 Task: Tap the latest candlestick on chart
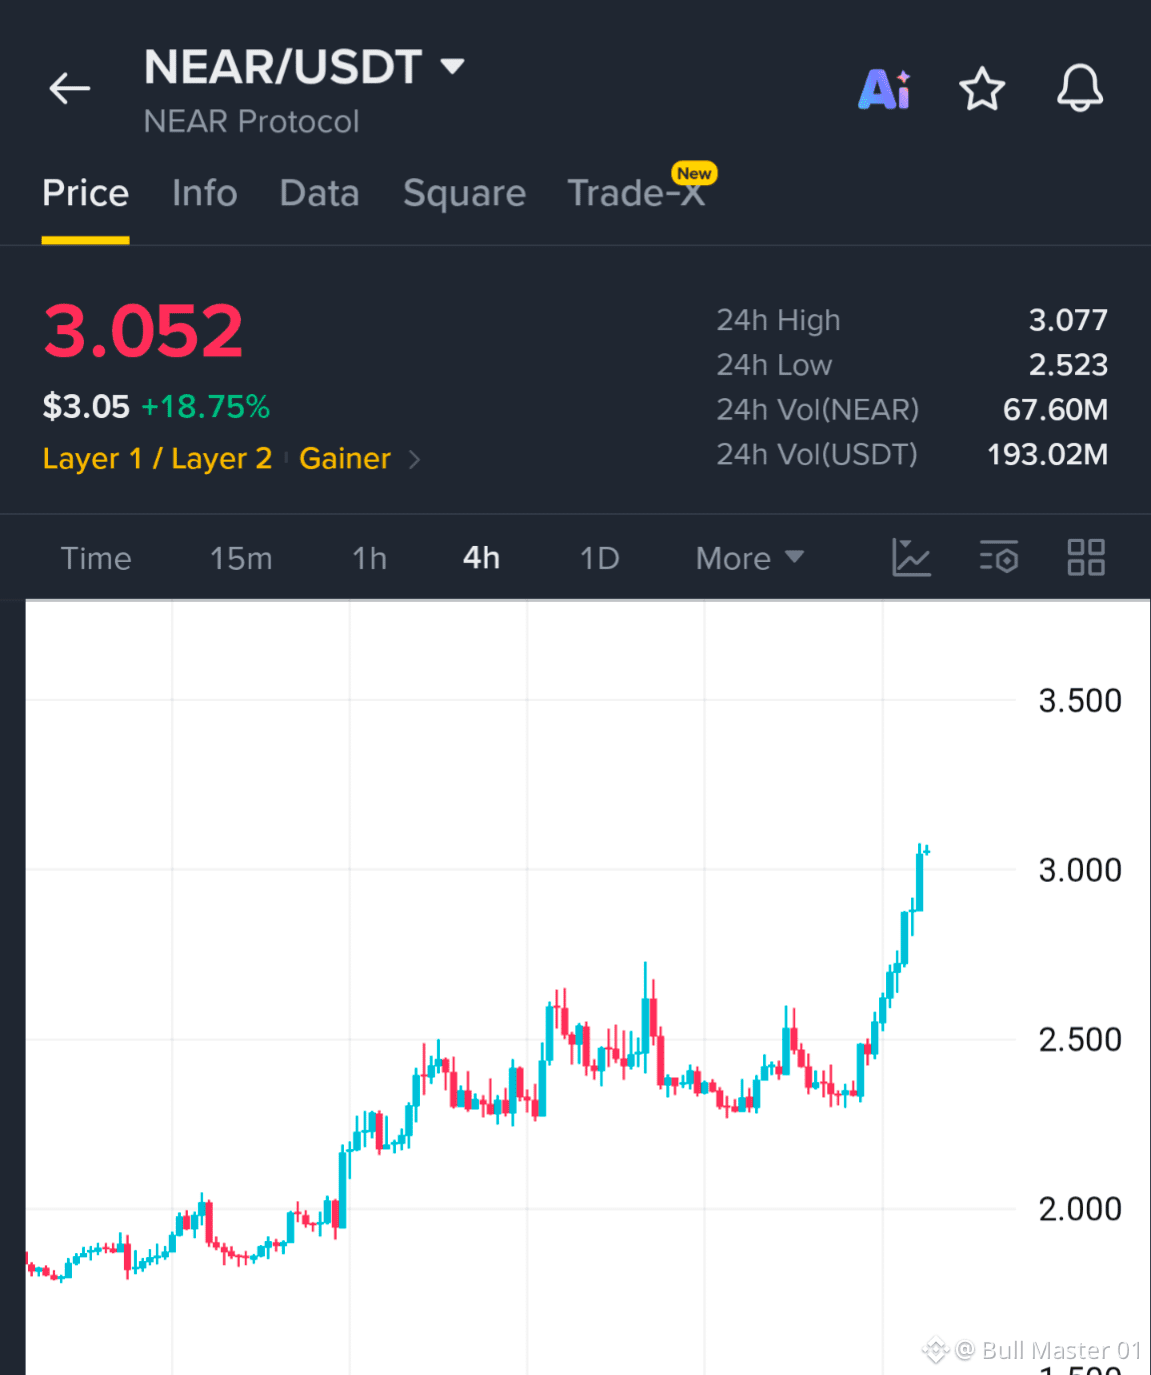[927, 851]
